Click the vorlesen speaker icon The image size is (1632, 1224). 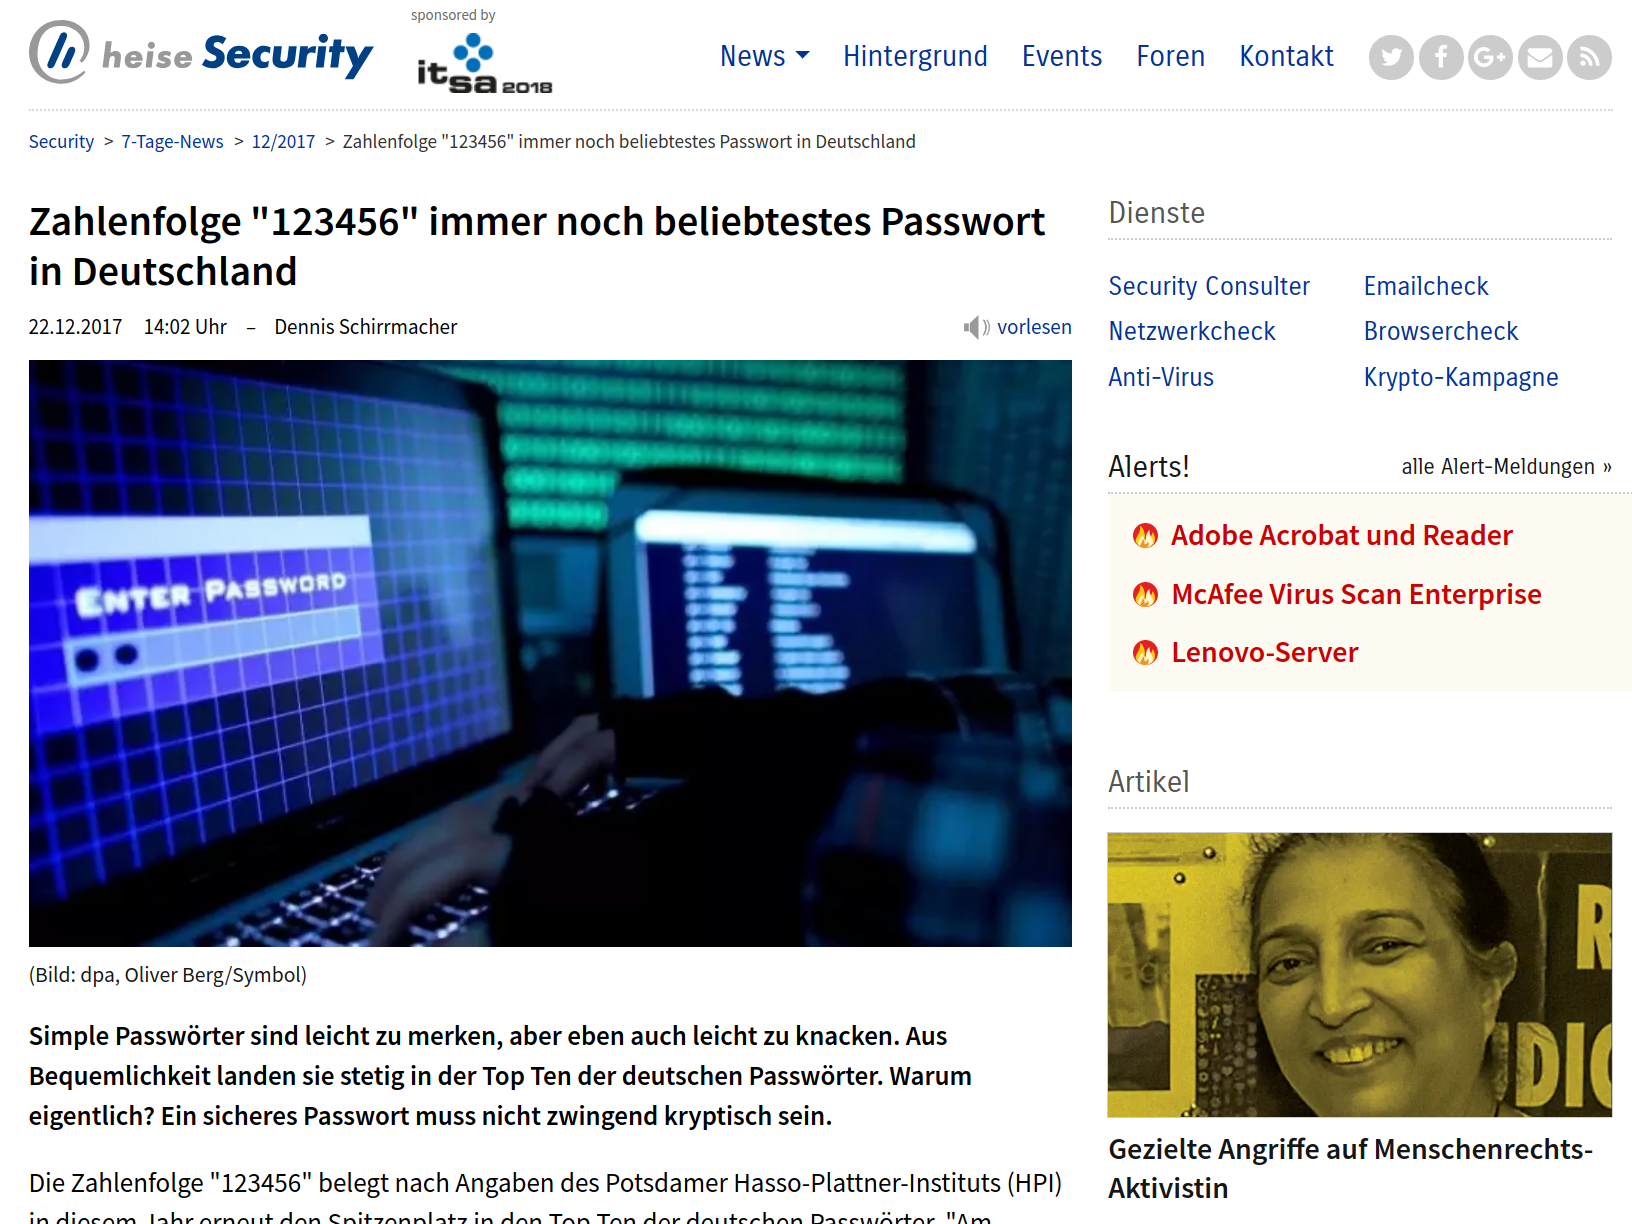point(976,327)
